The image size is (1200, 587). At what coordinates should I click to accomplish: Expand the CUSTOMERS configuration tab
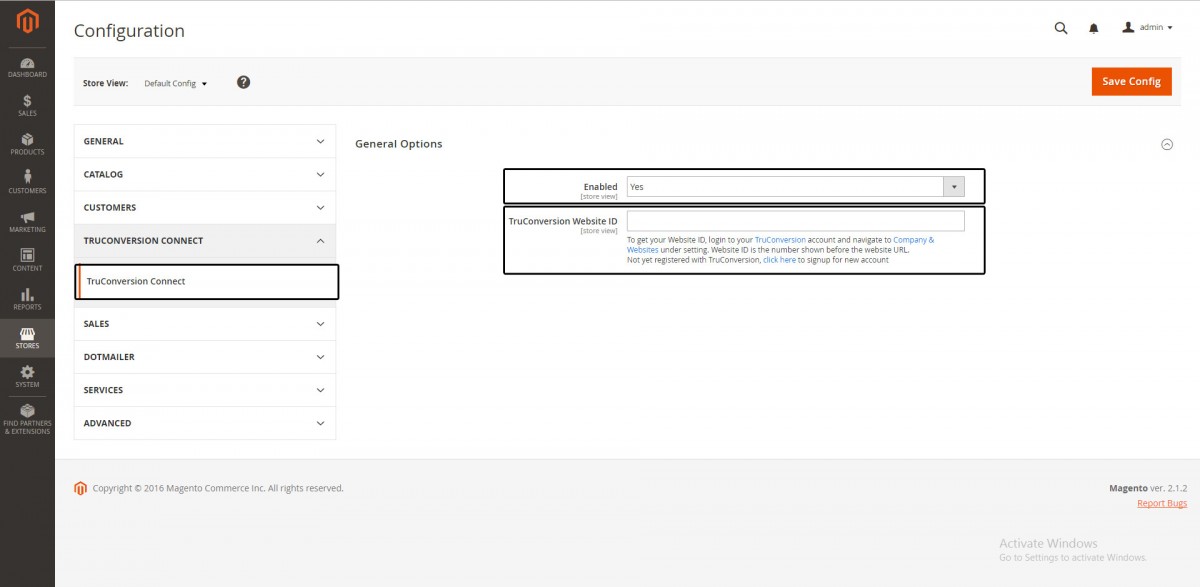coord(205,207)
